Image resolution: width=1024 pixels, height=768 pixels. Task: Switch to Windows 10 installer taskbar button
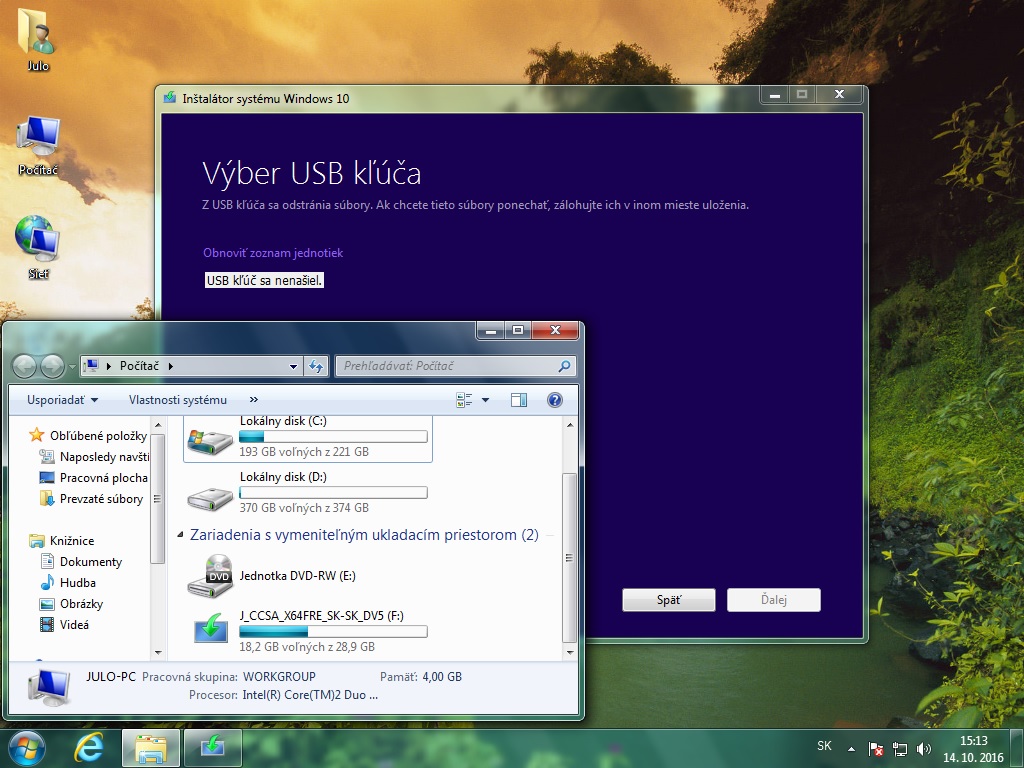(213, 748)
